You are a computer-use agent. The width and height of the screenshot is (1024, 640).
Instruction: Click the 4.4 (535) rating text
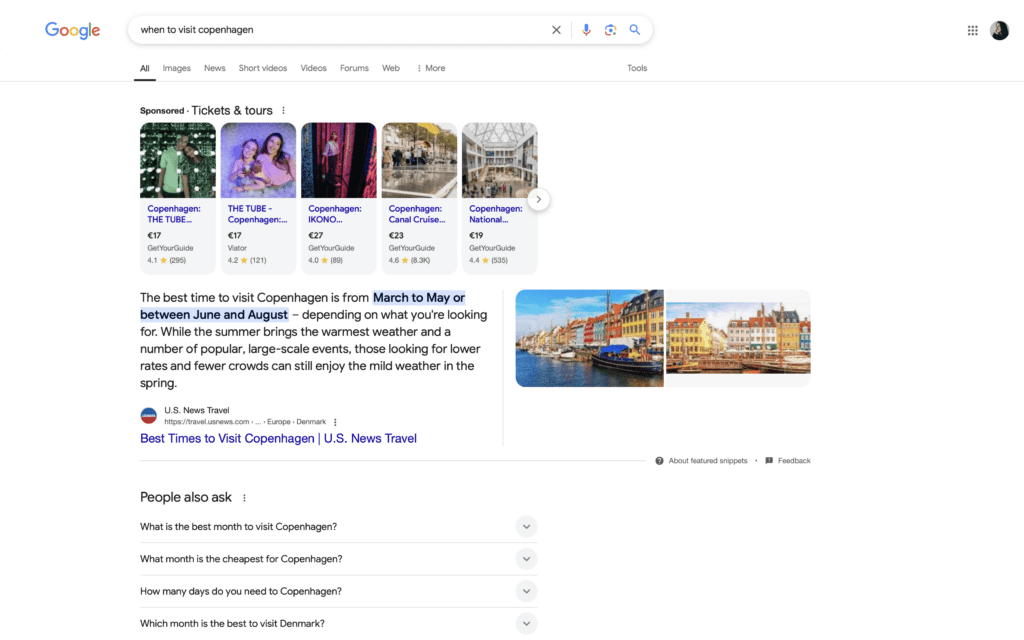tap(488, 261)
